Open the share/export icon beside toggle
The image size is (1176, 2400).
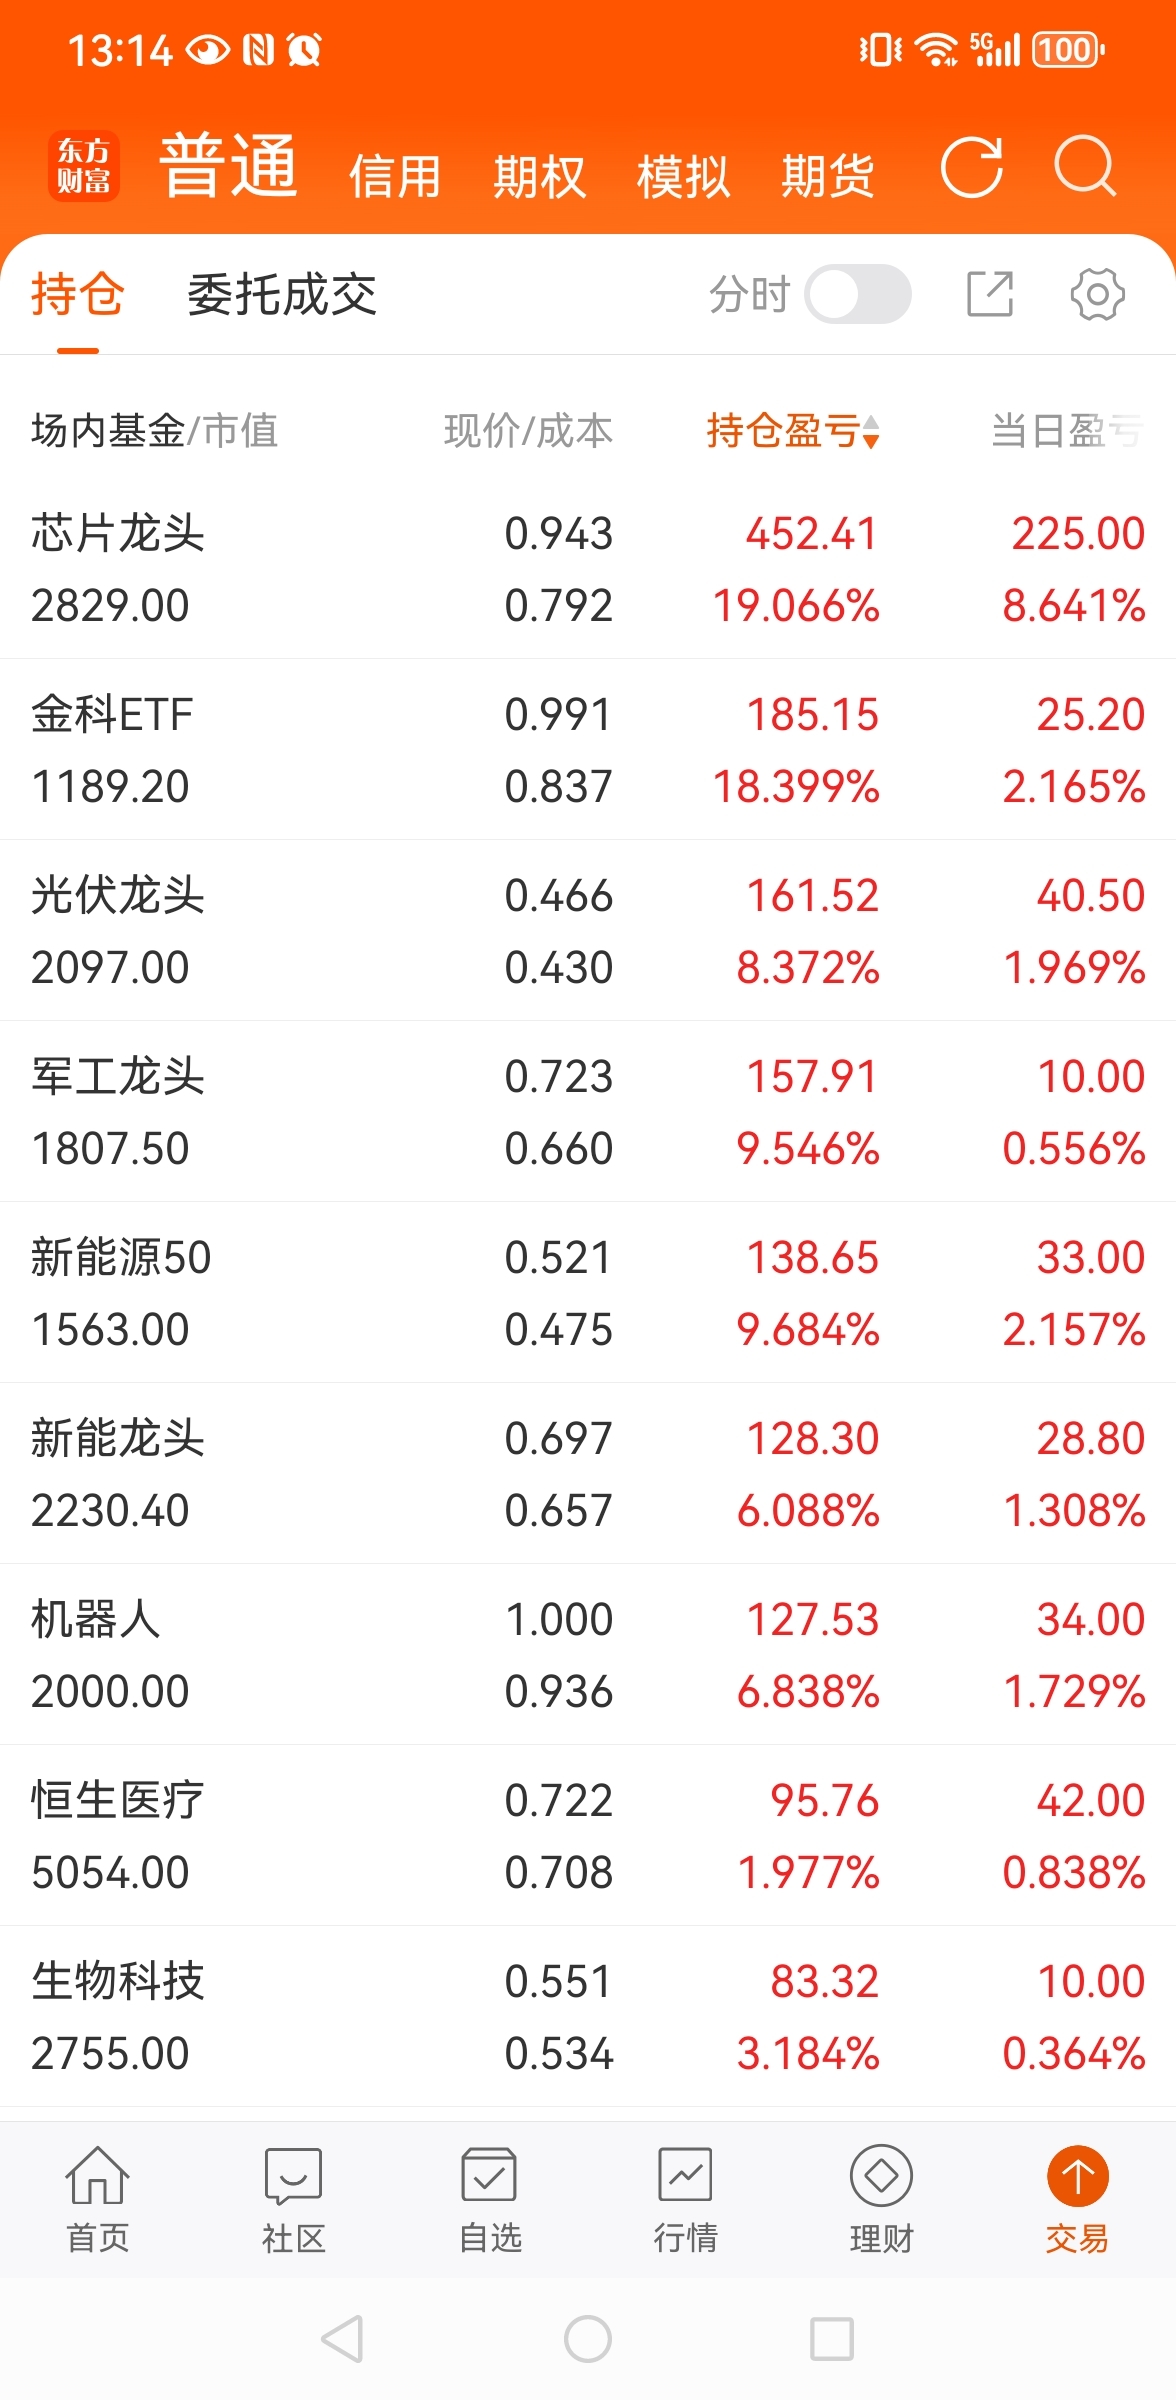click(x=990, y=294)
